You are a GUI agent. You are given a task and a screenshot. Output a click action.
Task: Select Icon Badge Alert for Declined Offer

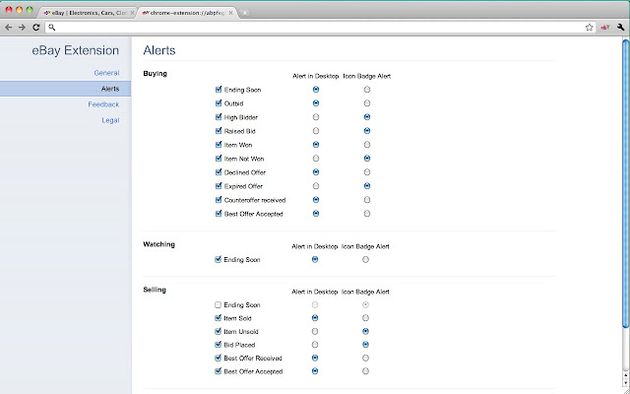(367, 172)
